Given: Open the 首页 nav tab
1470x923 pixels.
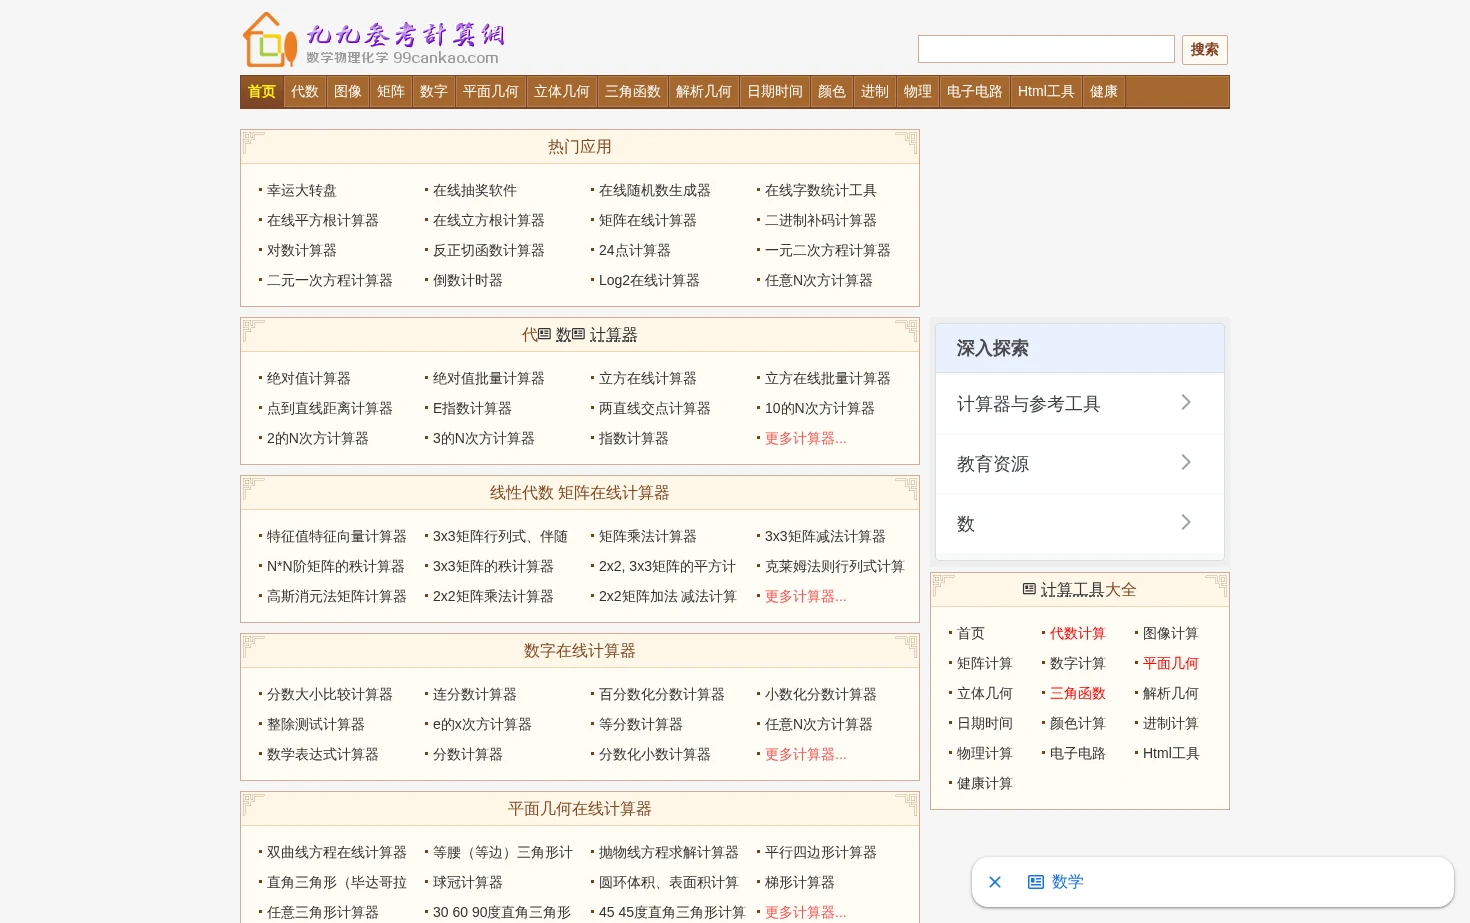Looking at the screenshot, I should click(262, 91).
